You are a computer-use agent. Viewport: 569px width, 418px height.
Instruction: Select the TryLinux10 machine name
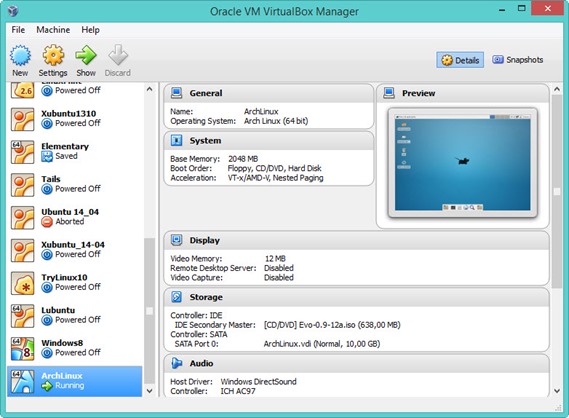[64, 278]
